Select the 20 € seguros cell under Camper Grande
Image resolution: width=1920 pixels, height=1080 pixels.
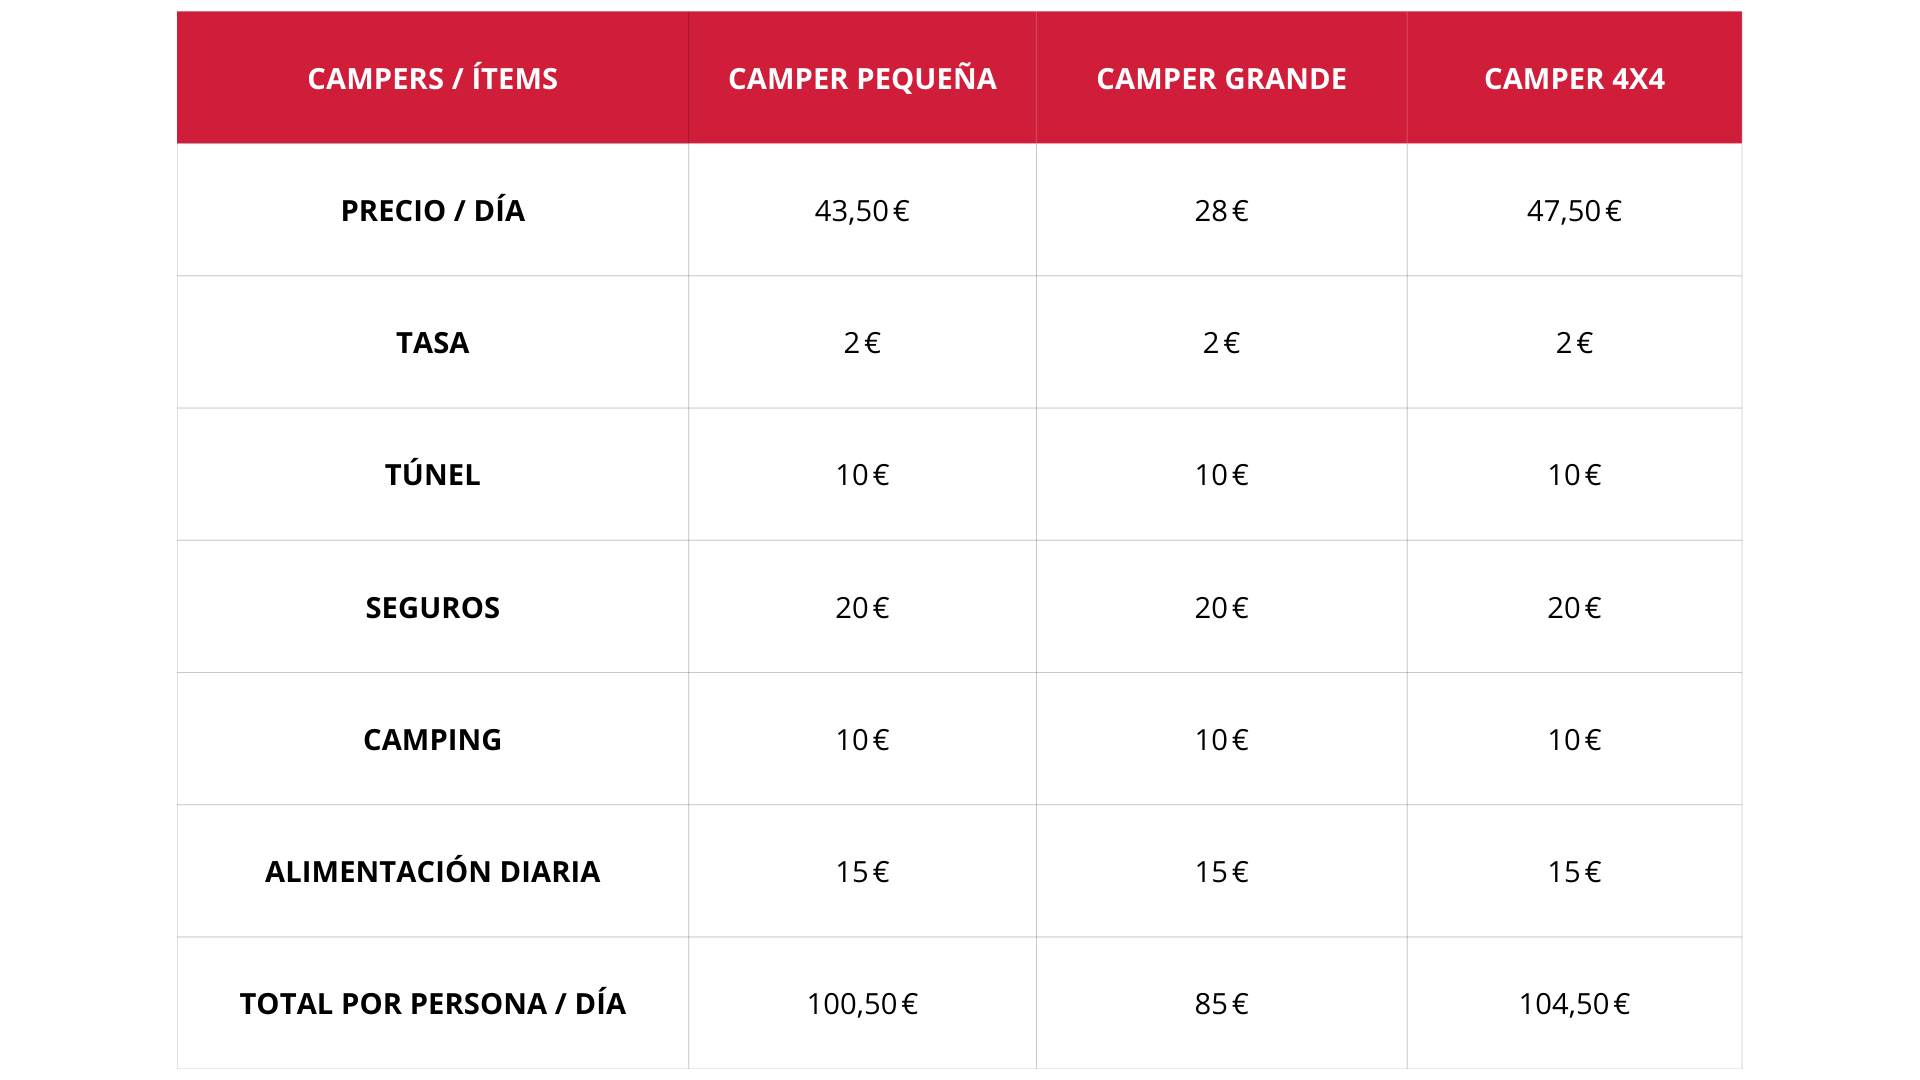(x=1222, y=607)
